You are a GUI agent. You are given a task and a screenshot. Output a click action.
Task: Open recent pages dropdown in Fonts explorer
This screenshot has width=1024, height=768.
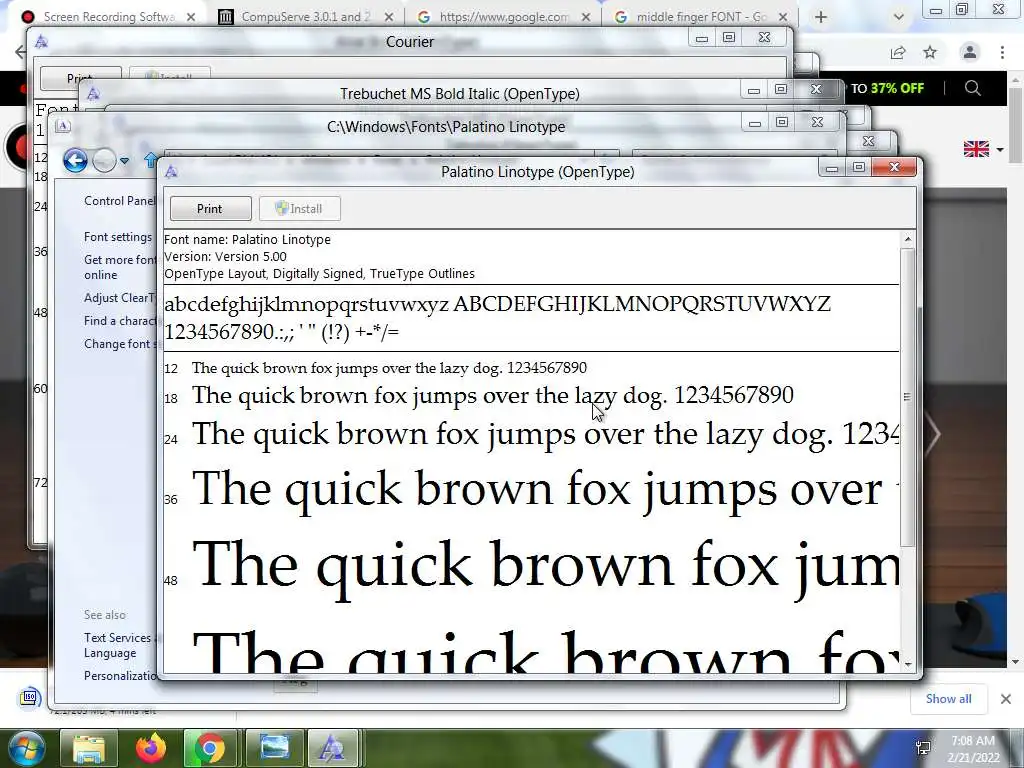[x=125, y=161]
